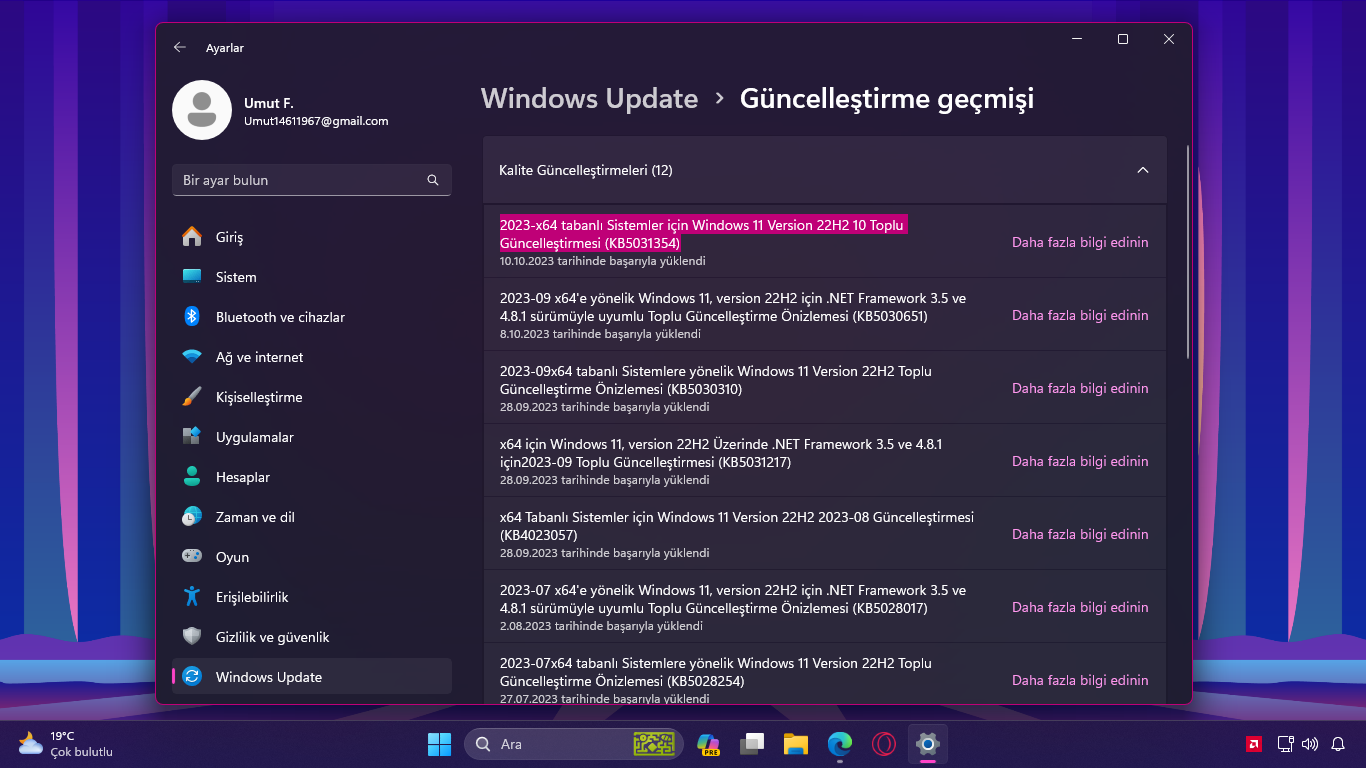The width and height of the screenshot is (1366, 768).
Task: Open Gizlilik ve güvenlik settings
Action: 312,637
